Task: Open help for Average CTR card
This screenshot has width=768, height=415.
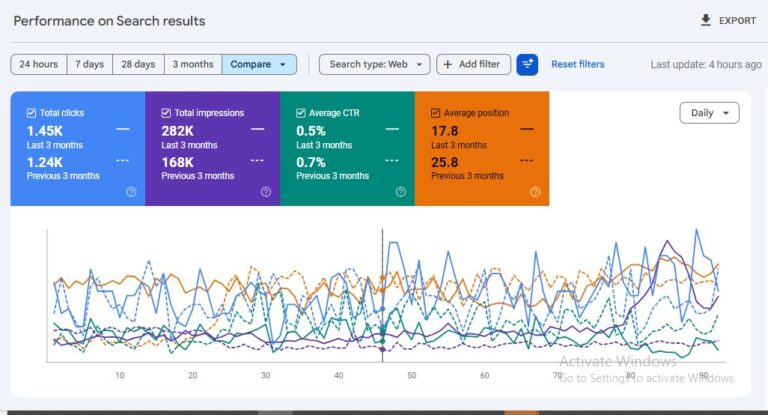Action: (400, 192)
